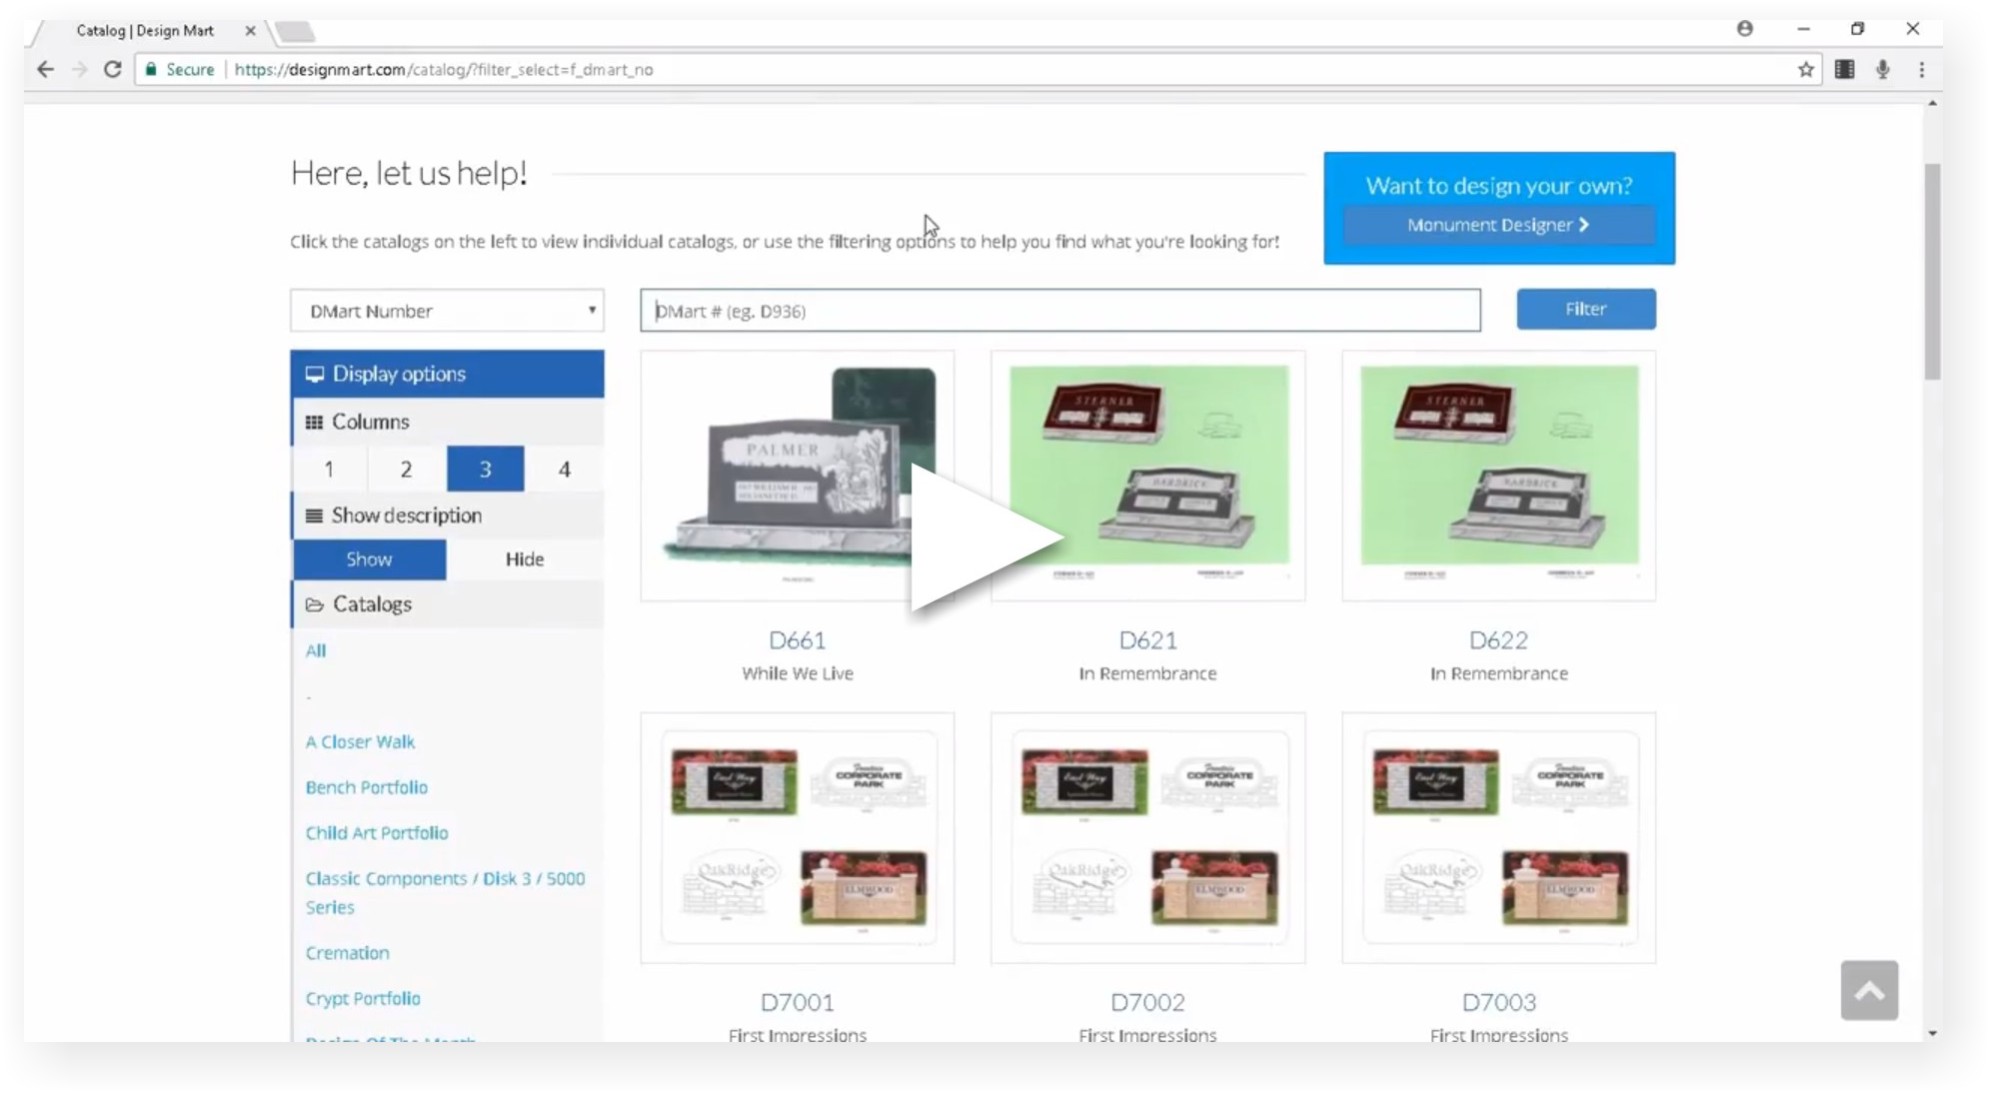The width and height of the screenshot is (1991, 1094).
Task: Enable Show for item descriptions
Action: pyautogui.click(x=368, y=559)
